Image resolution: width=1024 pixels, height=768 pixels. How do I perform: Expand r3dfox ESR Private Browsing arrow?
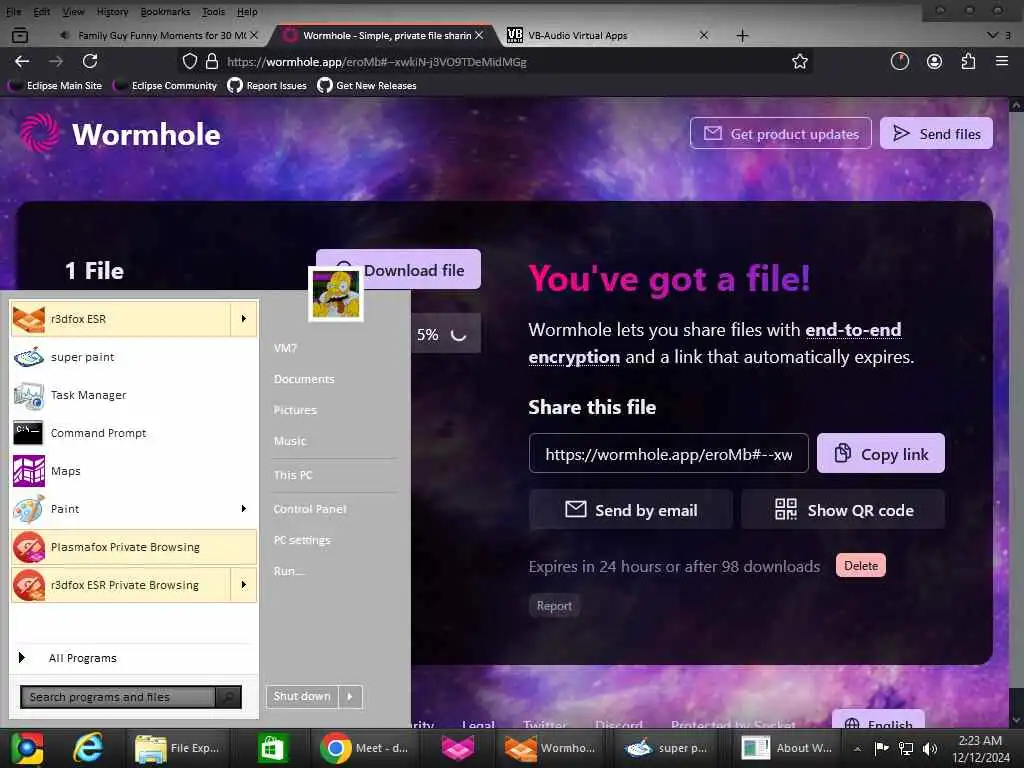tap(244, 584)
